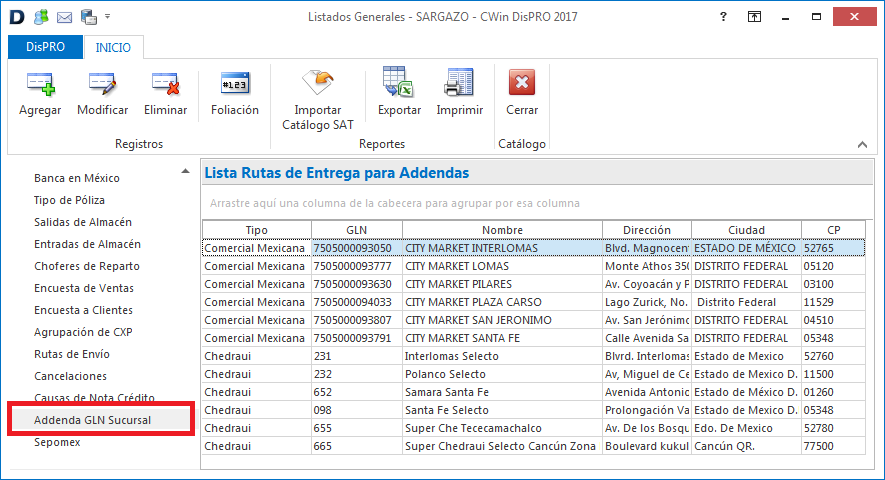
Task: Click the Eliminar record icon
Action: coord(165,84)
